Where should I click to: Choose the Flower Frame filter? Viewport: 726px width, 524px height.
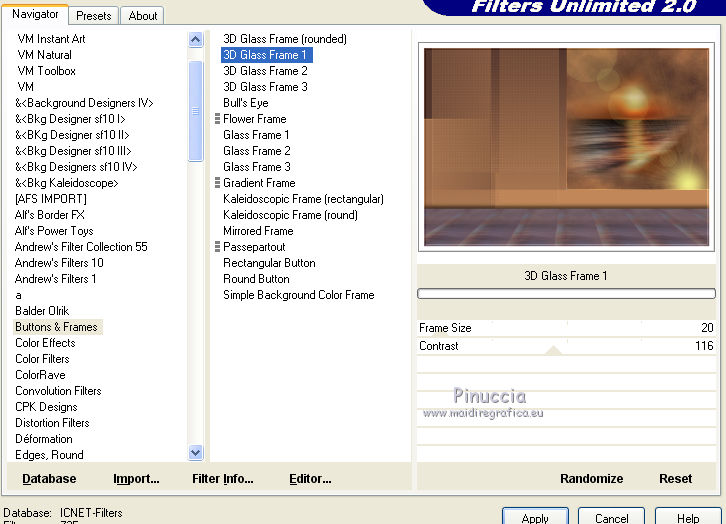[255, 119]
